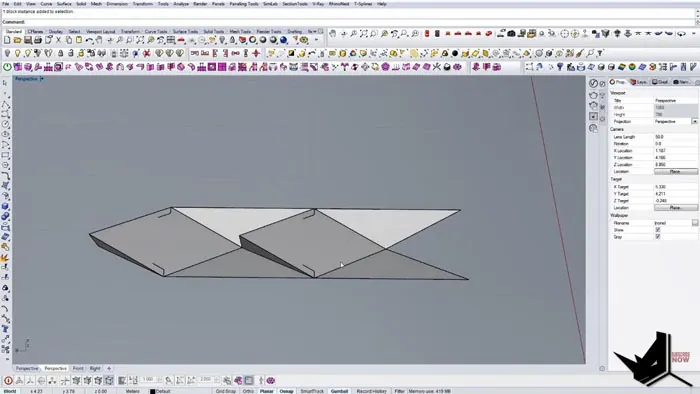
Task: Click the camera icon in right toolbar
Action: 512,33
